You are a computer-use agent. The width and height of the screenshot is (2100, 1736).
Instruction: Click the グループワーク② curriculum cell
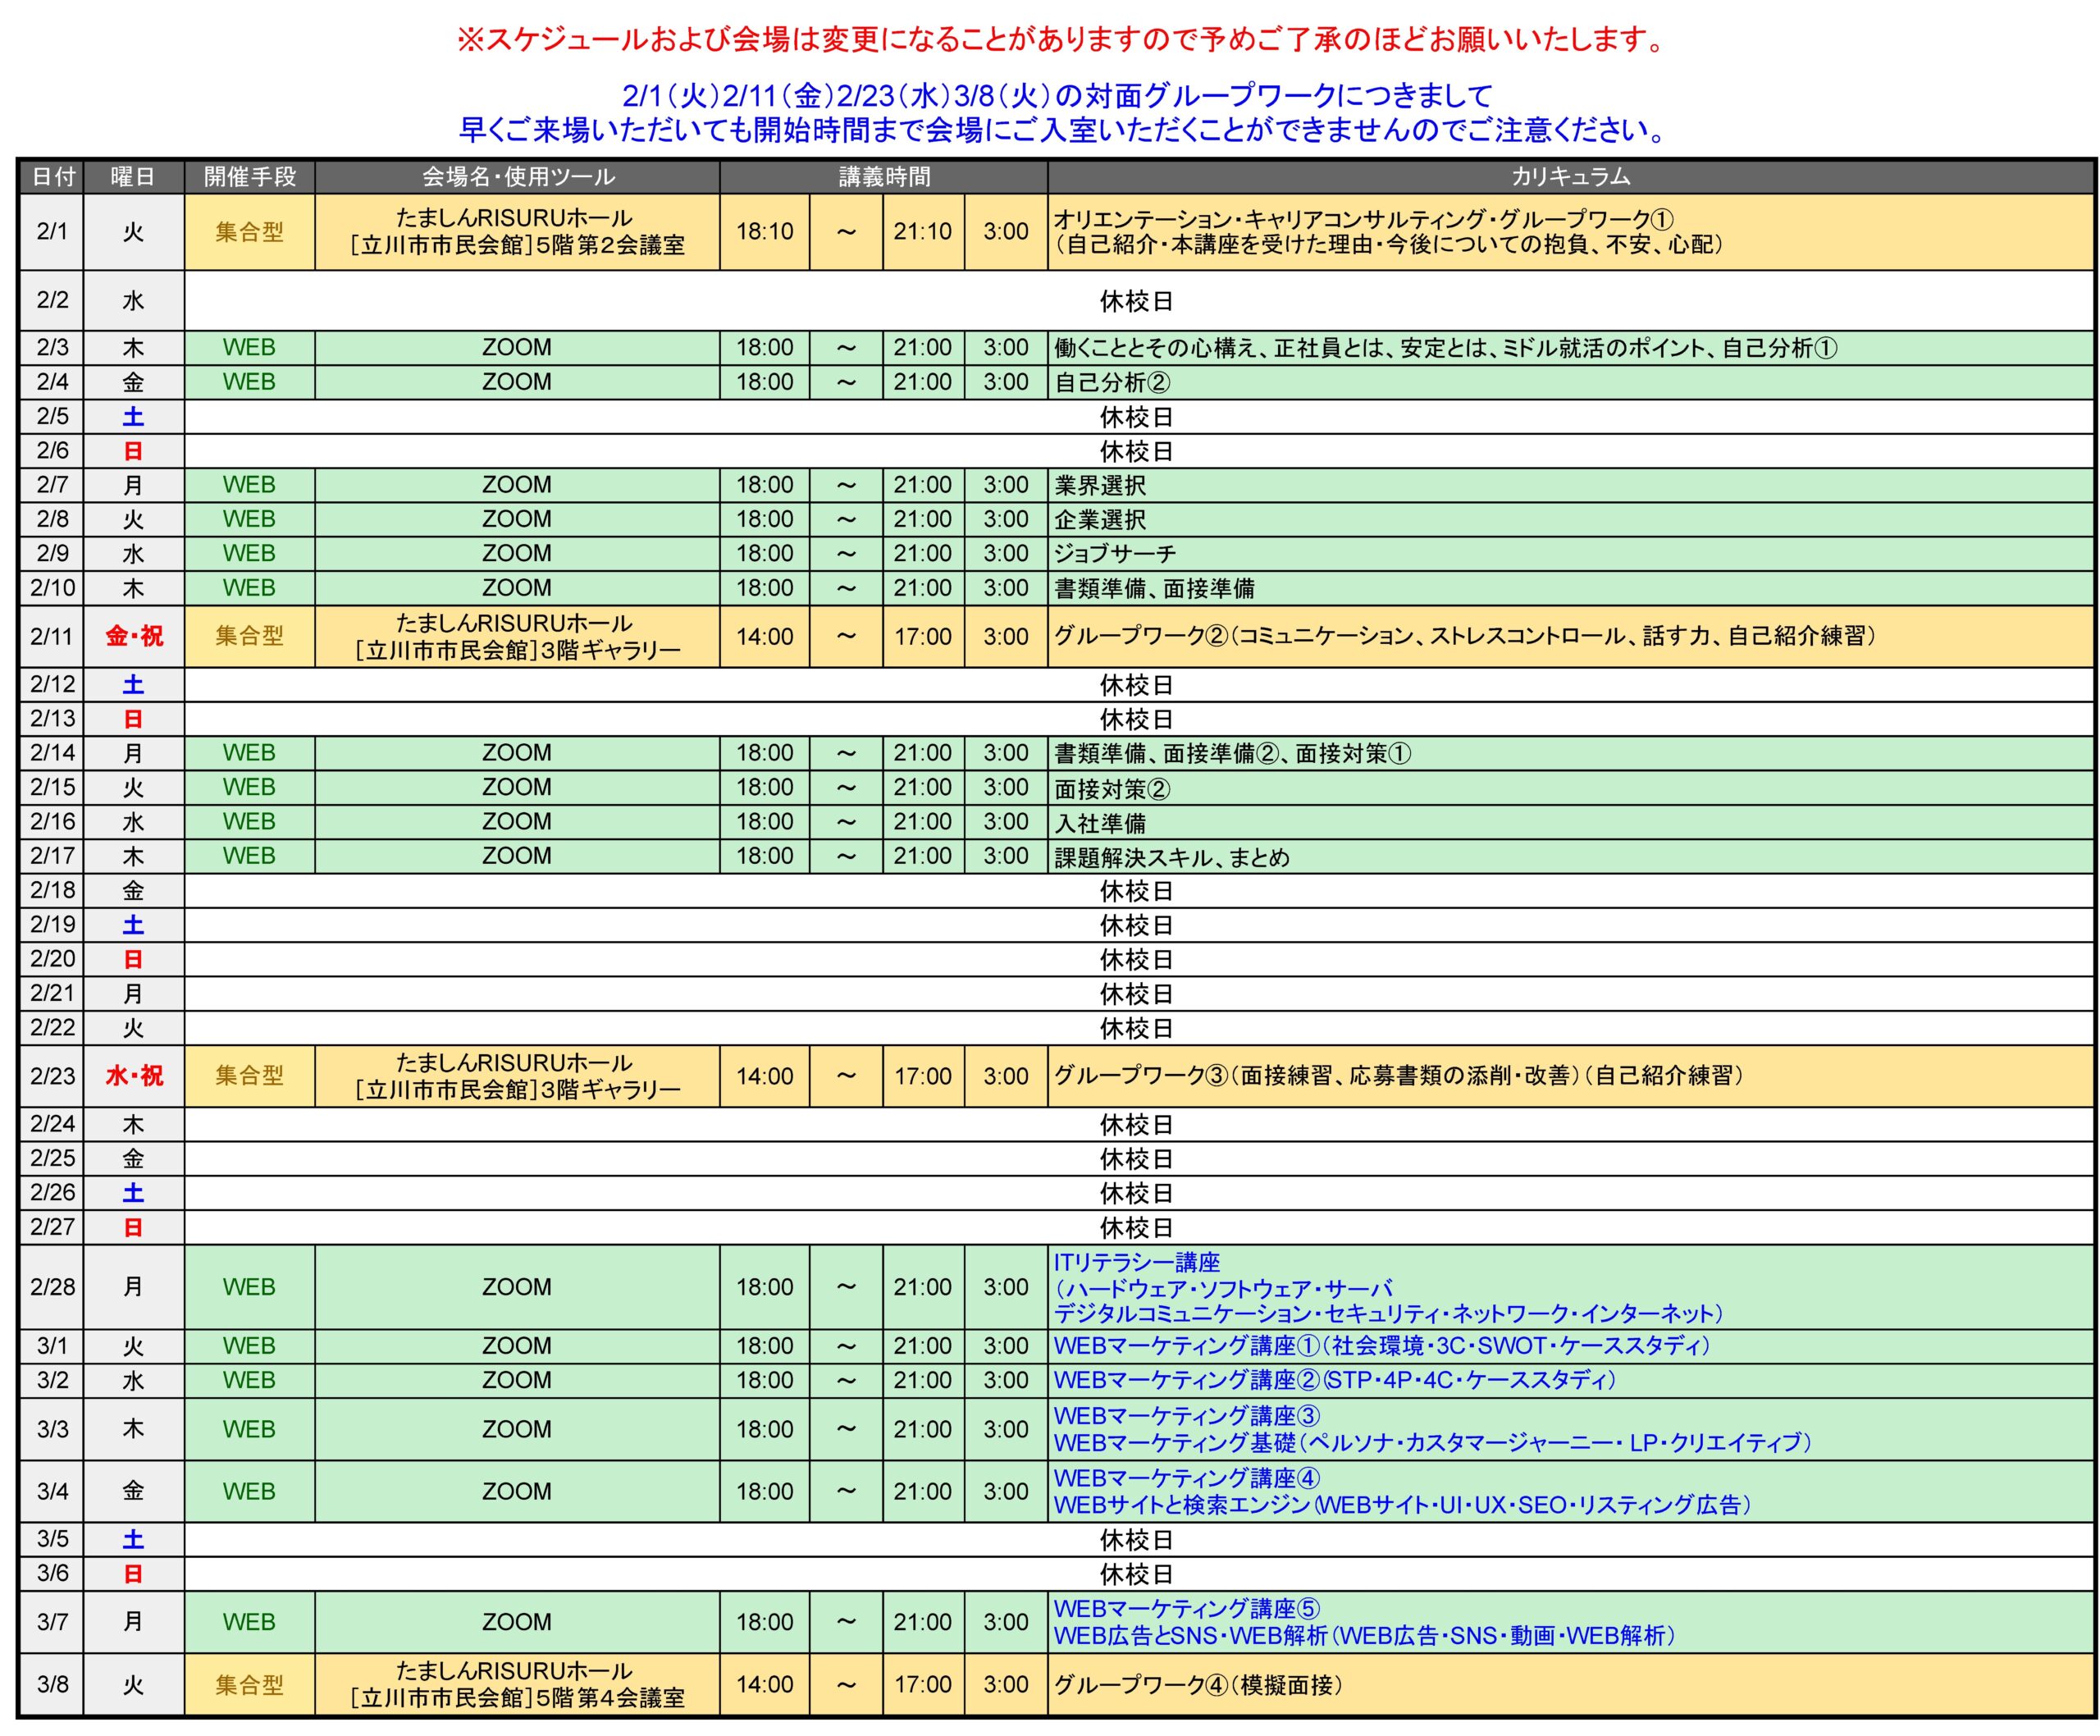(1571, 636)
